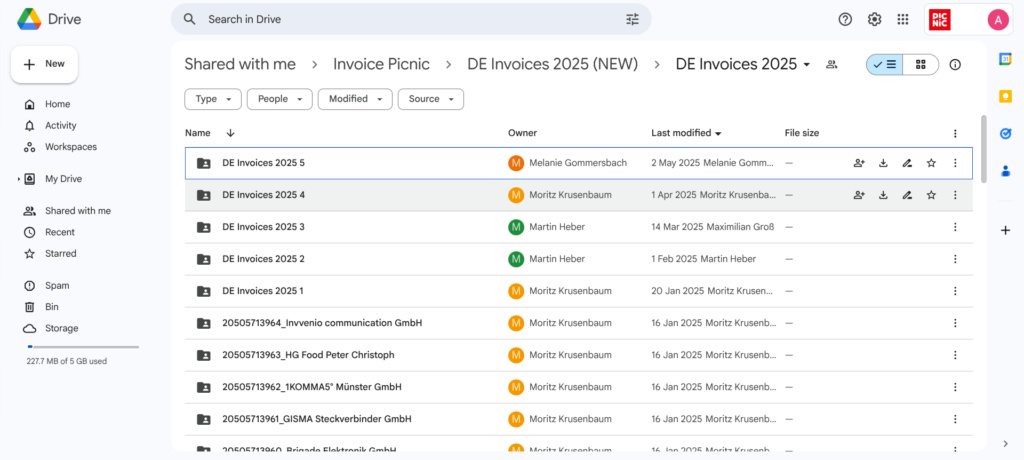Switch to grid layout view
The width and height of the screenshot is (1024, 460).
tap(921, 64)
